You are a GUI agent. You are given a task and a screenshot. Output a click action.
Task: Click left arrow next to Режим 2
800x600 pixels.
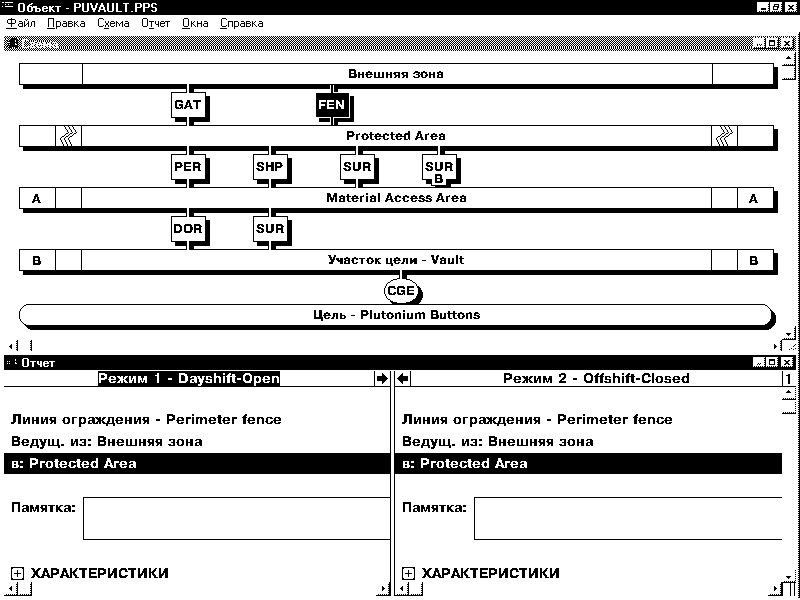pyautogui.click(x=403, y=379)
